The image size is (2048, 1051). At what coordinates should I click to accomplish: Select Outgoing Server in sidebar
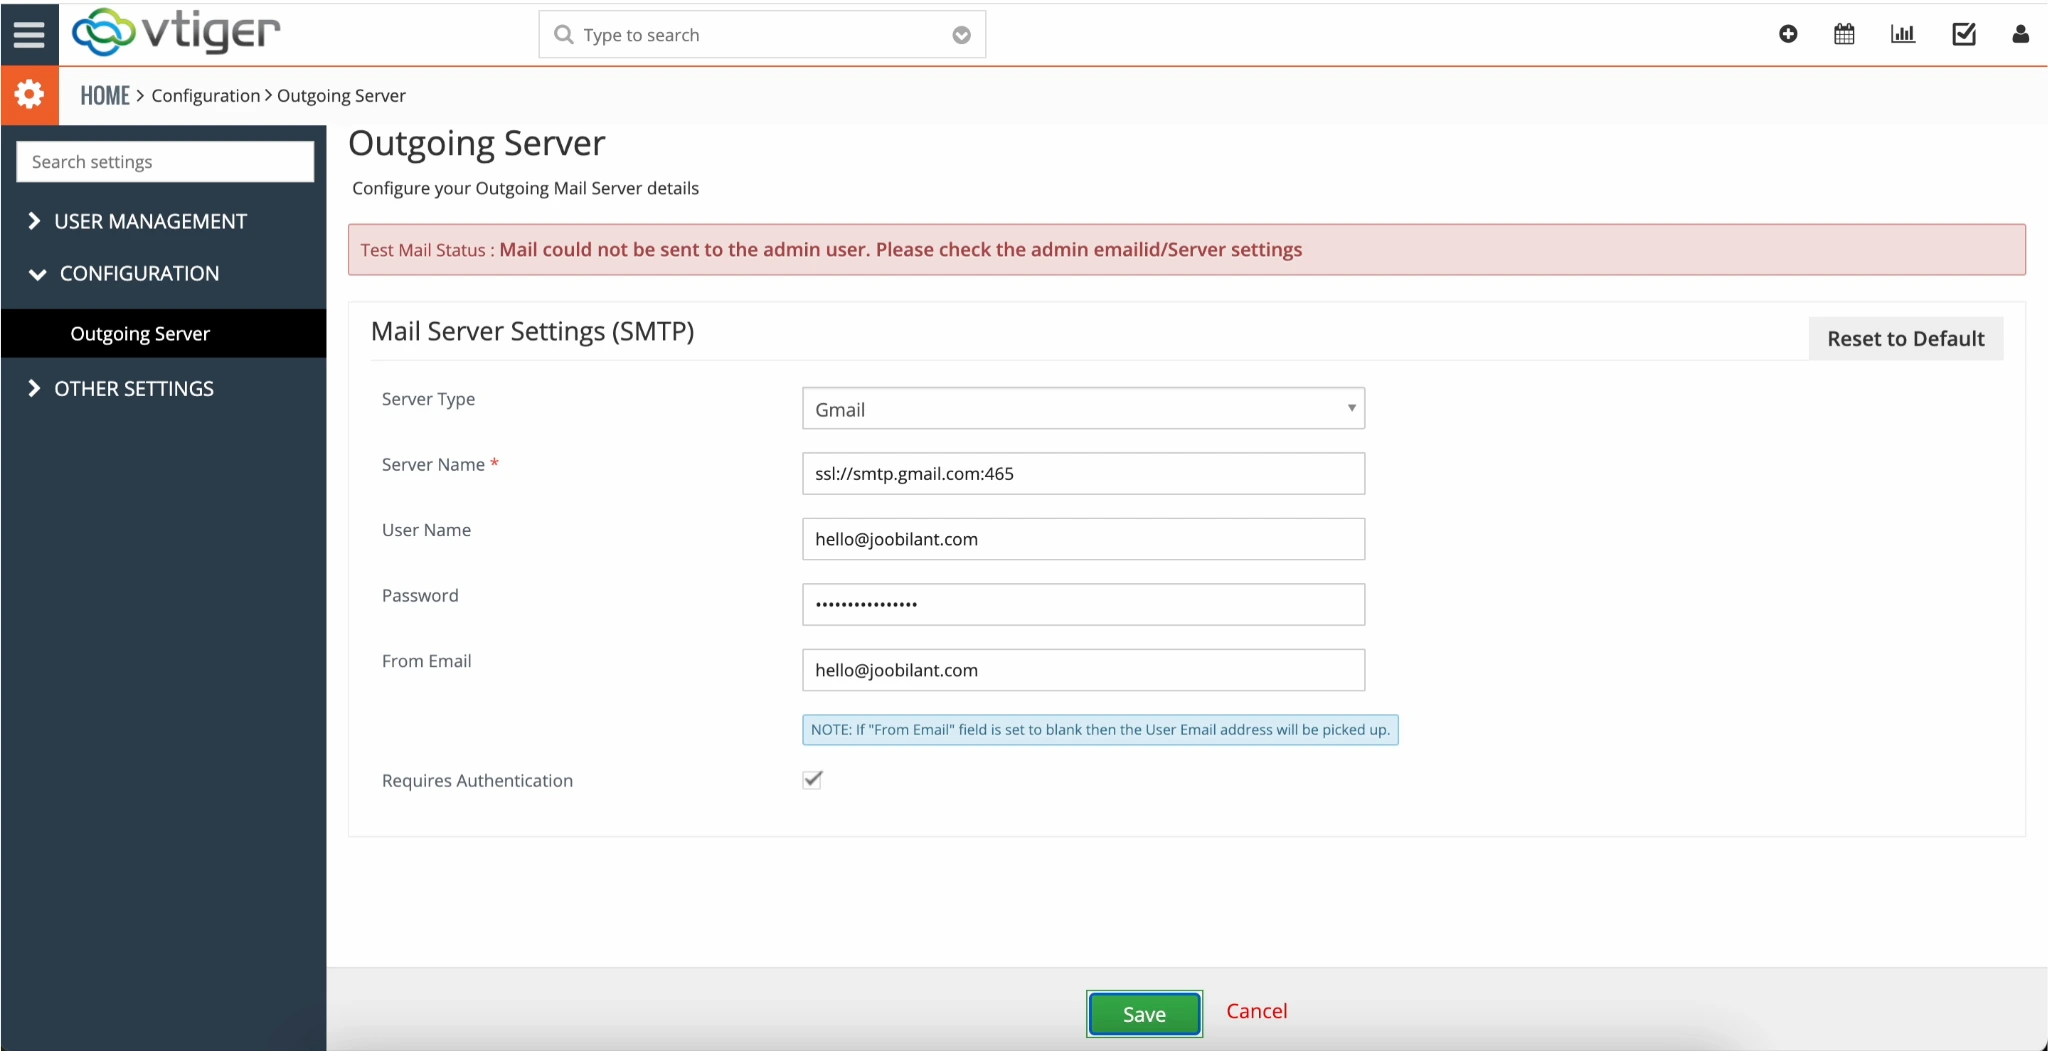point(140,333)
